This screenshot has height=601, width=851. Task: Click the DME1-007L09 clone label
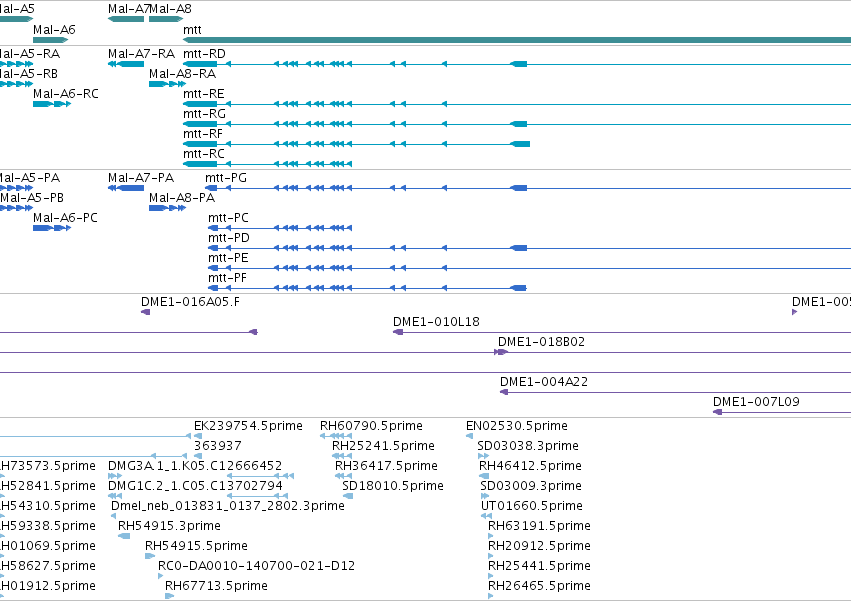coord(756,402)
